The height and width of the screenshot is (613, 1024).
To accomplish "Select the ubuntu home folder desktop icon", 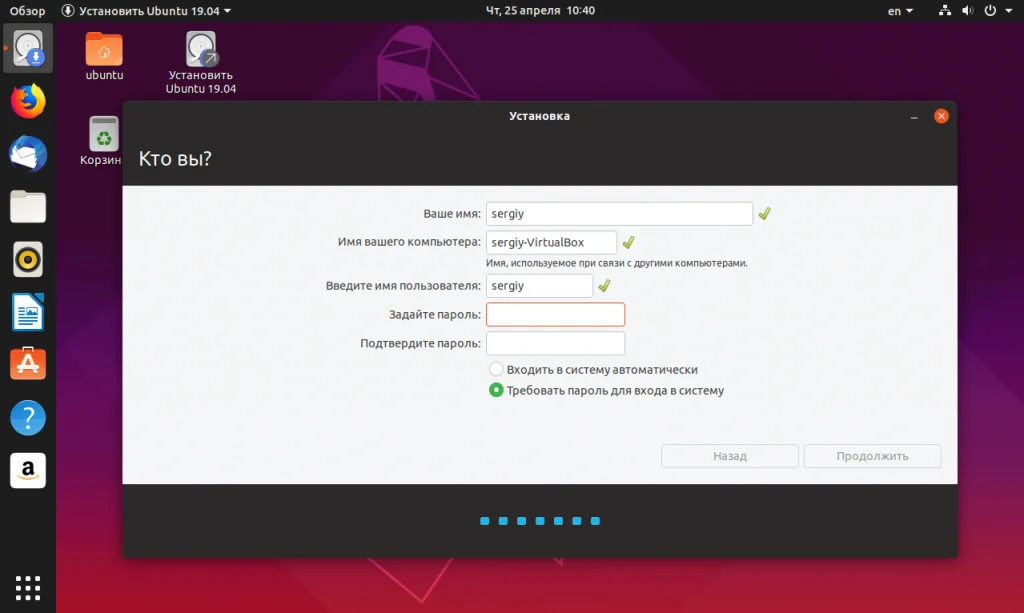I will click(x=104, y=56).
